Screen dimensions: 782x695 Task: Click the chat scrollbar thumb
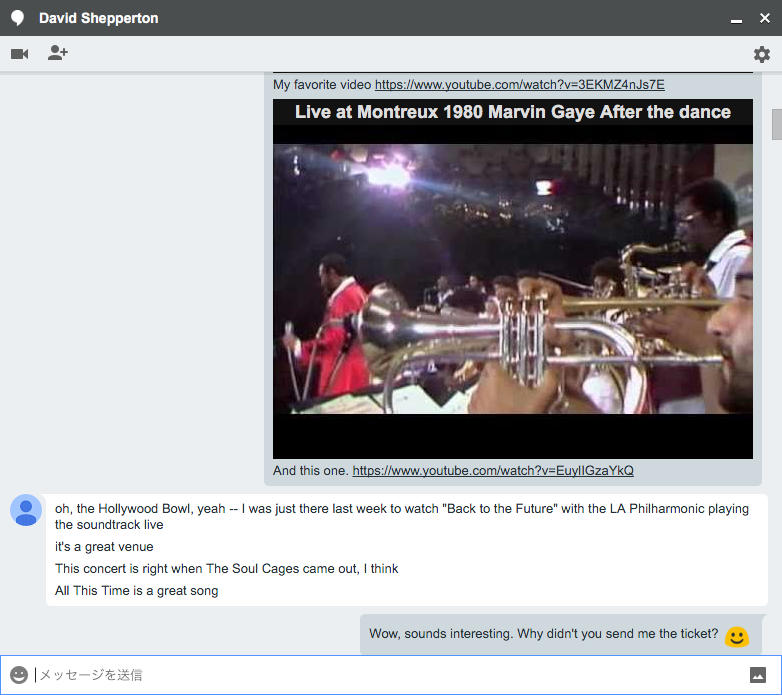(777, 124)
